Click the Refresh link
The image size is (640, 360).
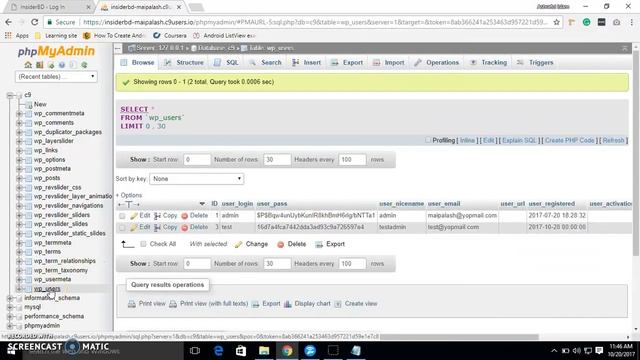click(x=613, y=140)
